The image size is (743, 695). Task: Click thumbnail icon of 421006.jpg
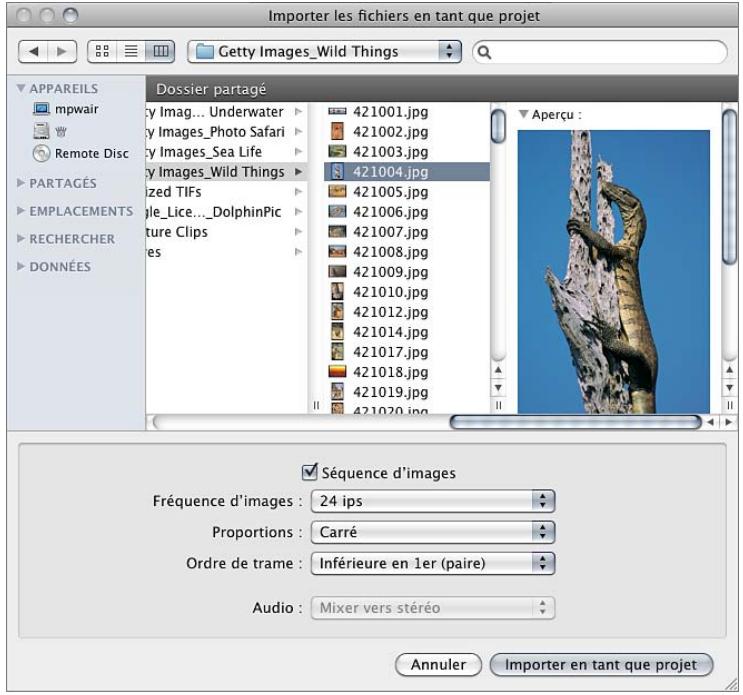click(337, 211)
